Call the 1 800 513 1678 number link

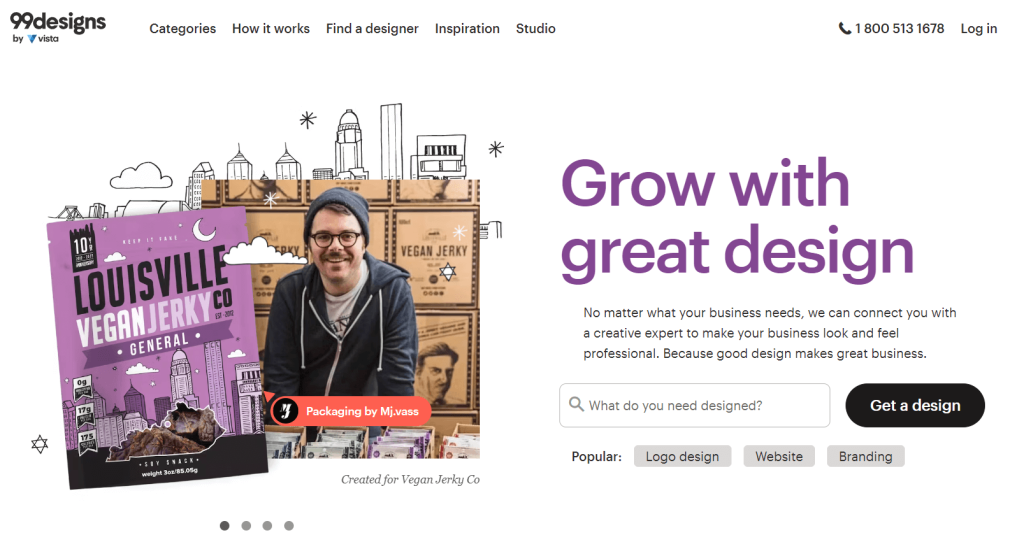pos(899,29)
